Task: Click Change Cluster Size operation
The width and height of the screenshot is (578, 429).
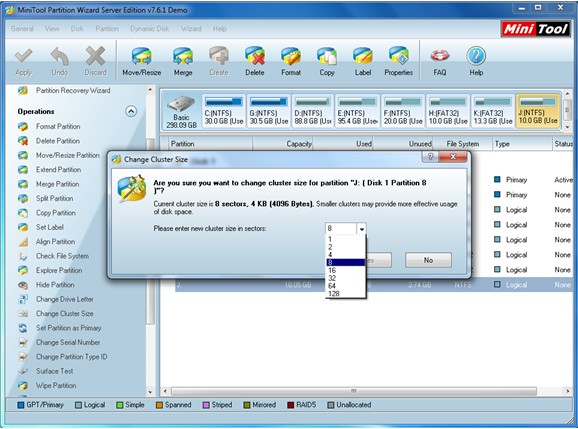Action: point(65,313)
